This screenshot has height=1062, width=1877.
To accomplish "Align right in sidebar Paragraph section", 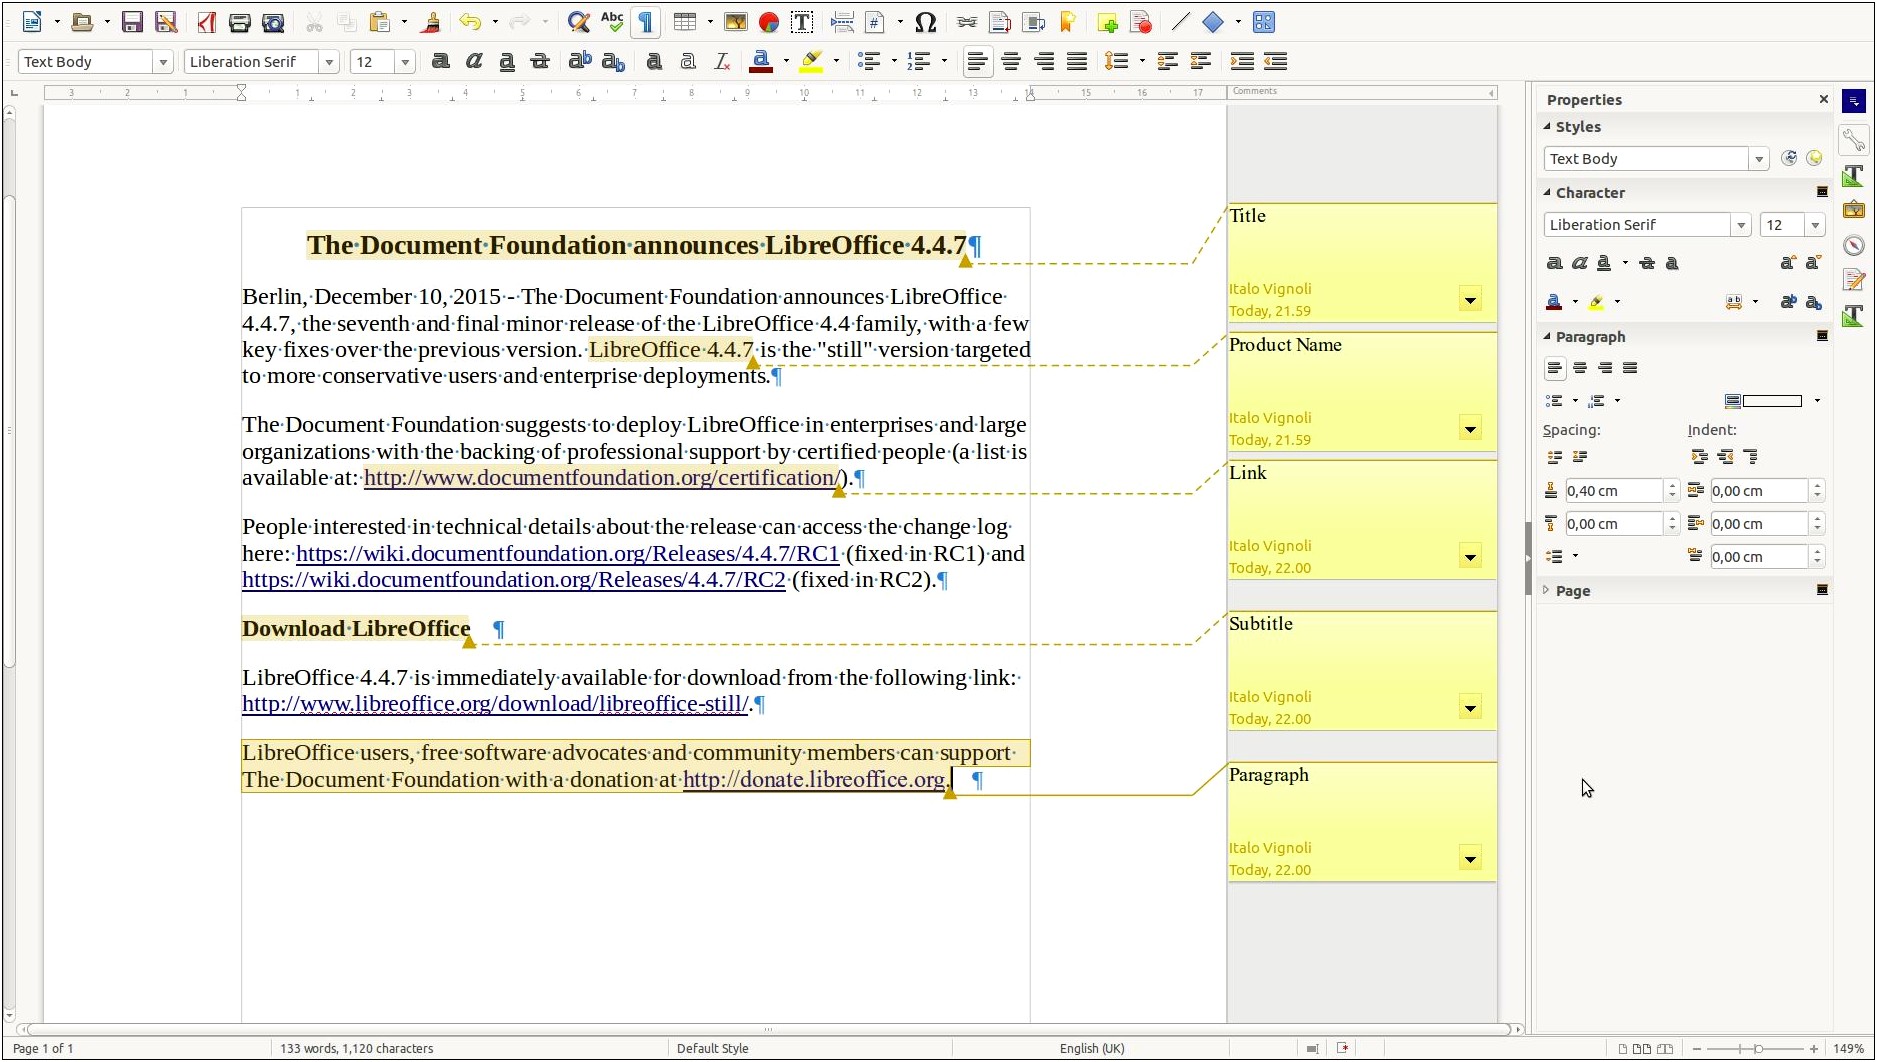I will pos(1605,368).
